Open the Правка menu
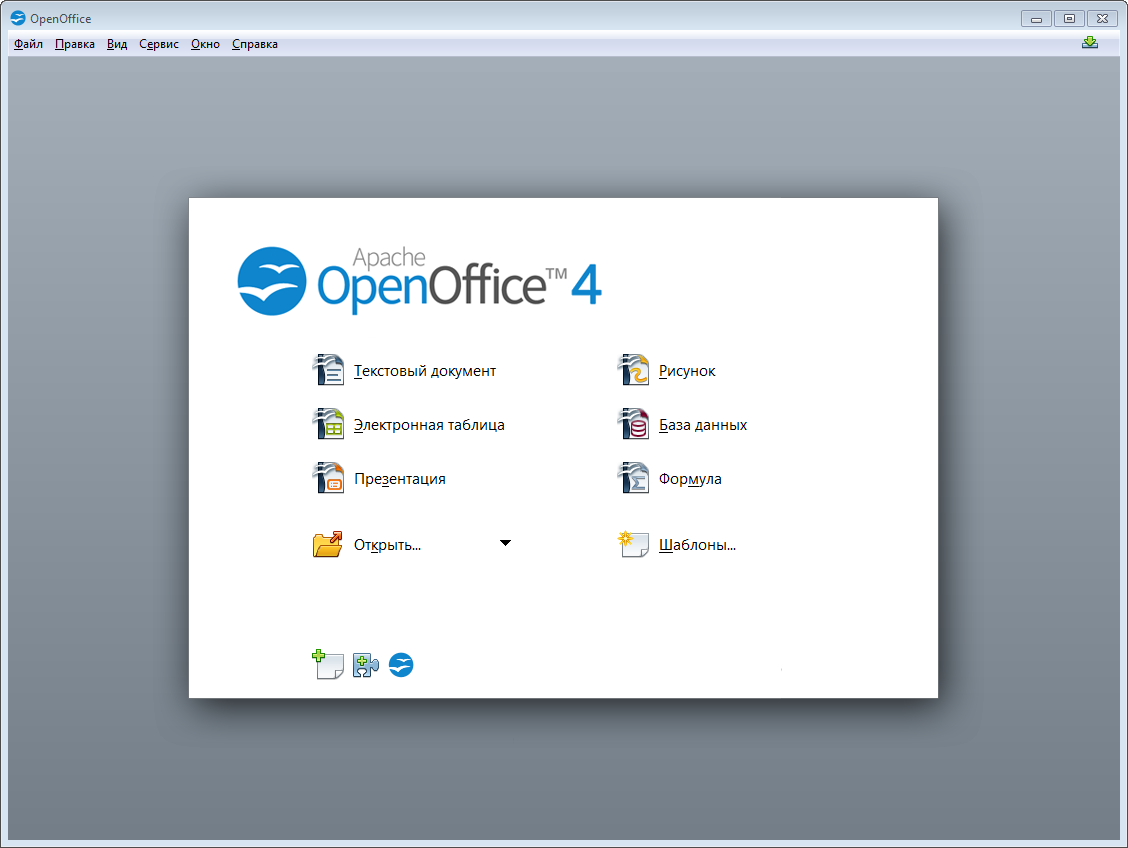The image size is (1128, 848). 75,44
